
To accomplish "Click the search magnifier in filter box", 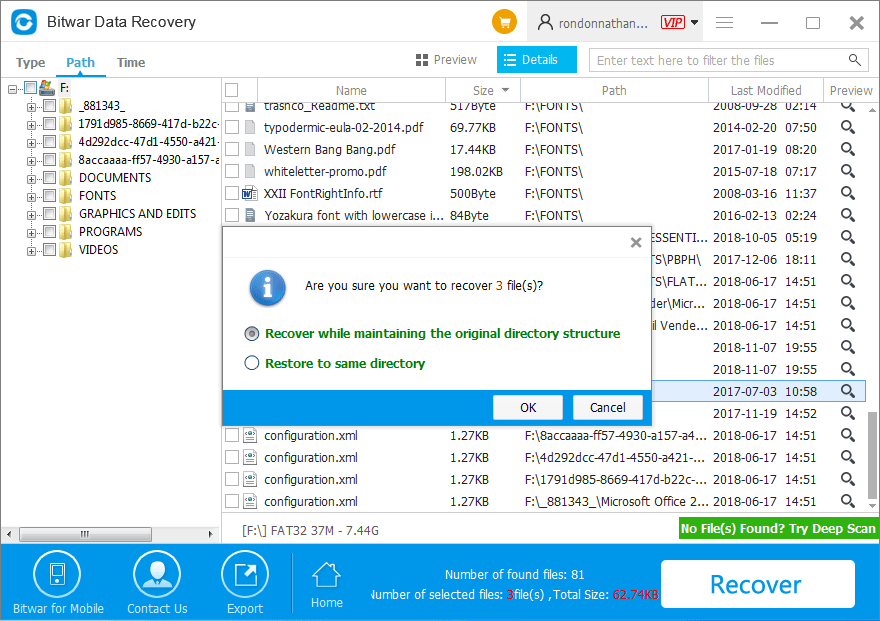I will pos(855,60).
